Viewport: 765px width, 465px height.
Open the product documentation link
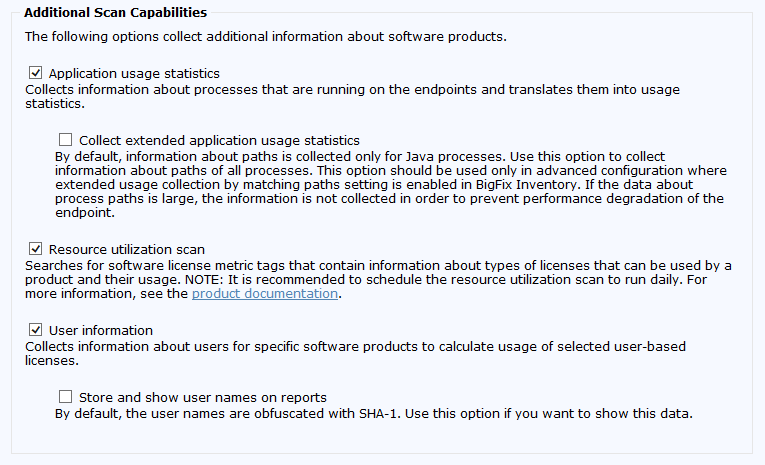(264, 294)
